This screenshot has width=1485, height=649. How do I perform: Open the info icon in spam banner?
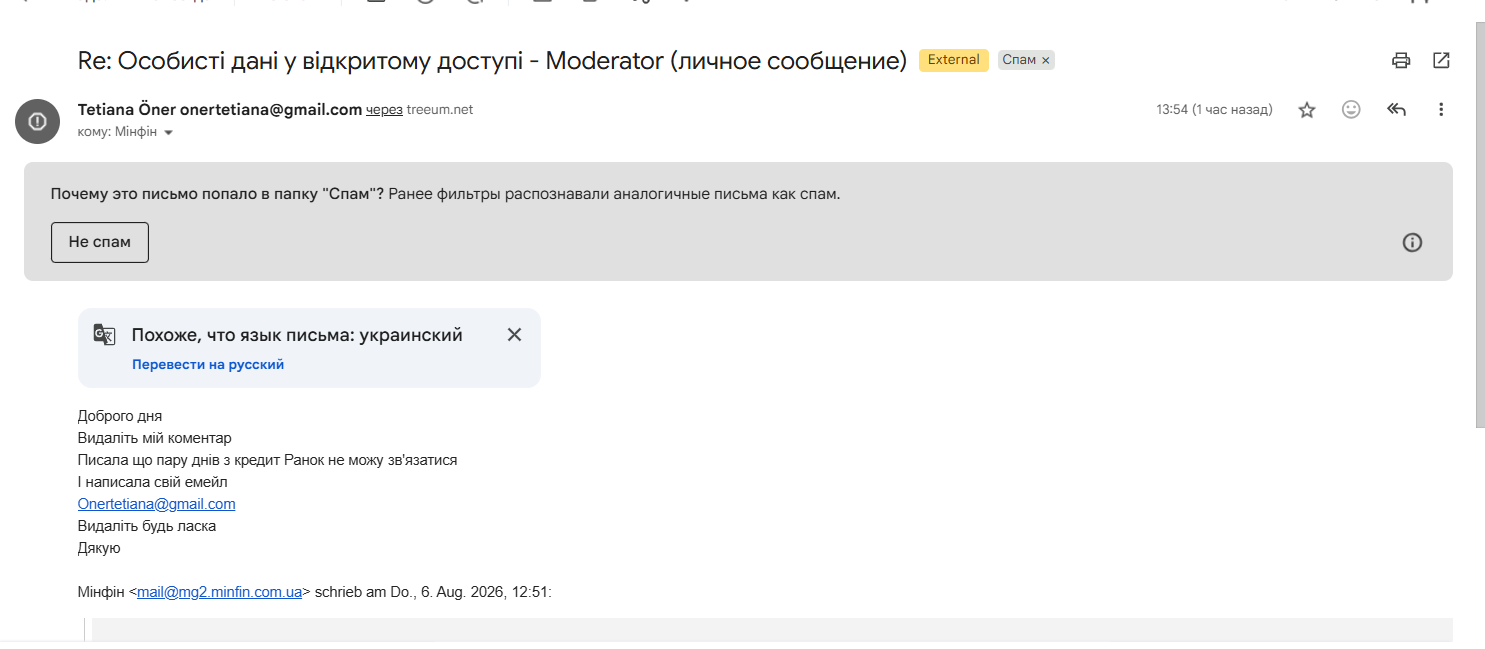point(1412,242)
